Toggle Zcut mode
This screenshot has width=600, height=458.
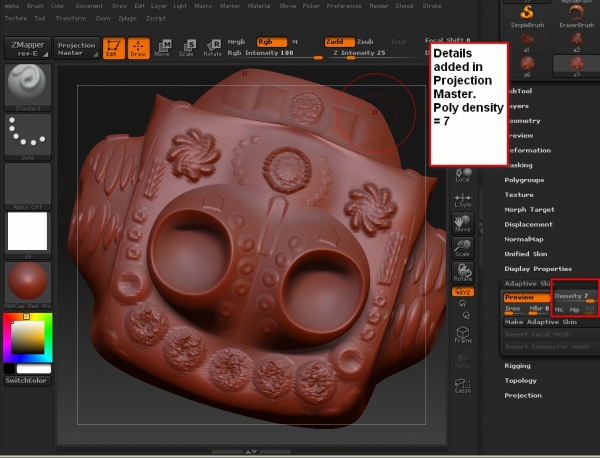pyautogui.click(x=399, y=42)
